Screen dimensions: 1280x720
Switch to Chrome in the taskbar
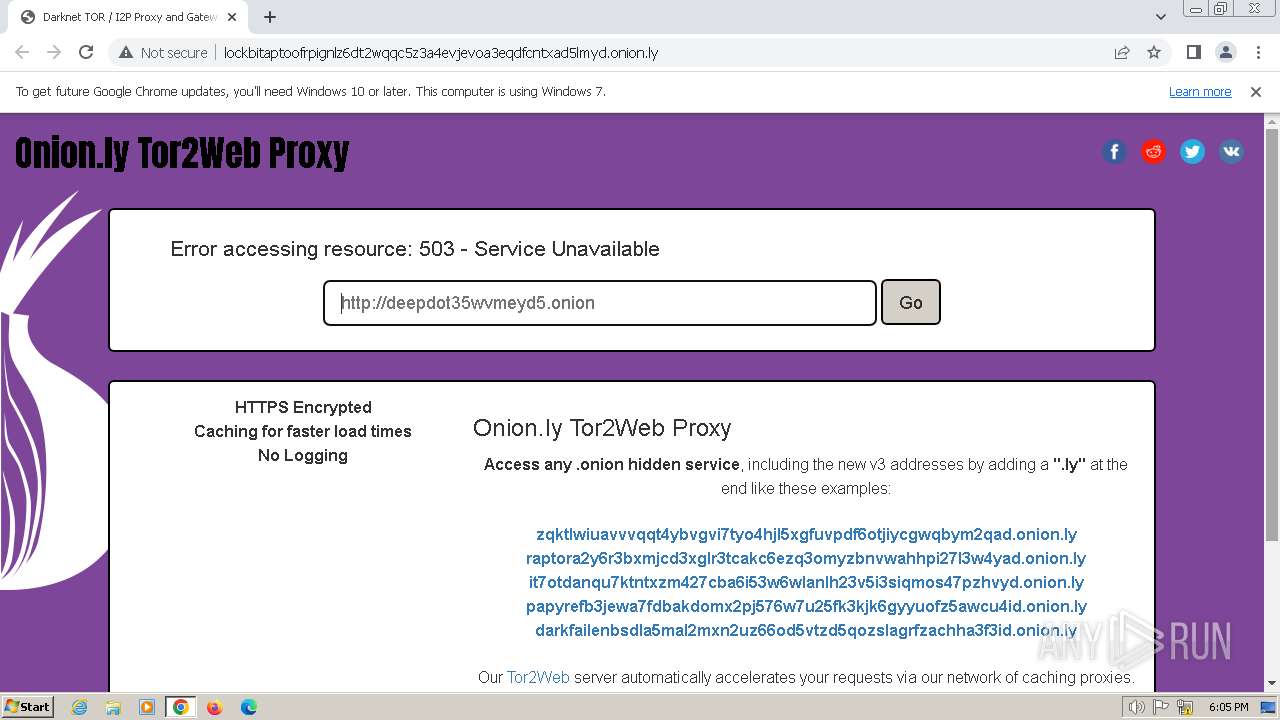tap(181, 707)
